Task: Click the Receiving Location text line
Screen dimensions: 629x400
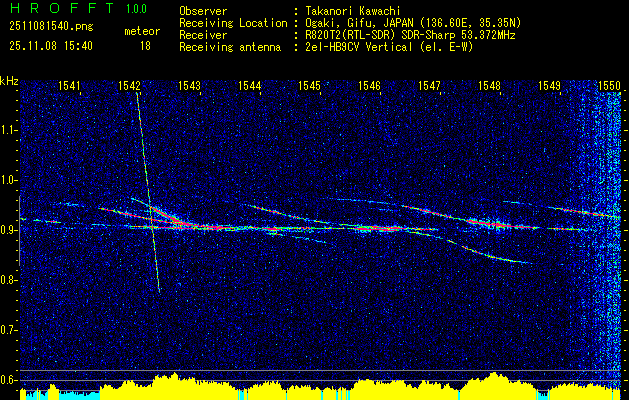Action: (x=350, y=23)
